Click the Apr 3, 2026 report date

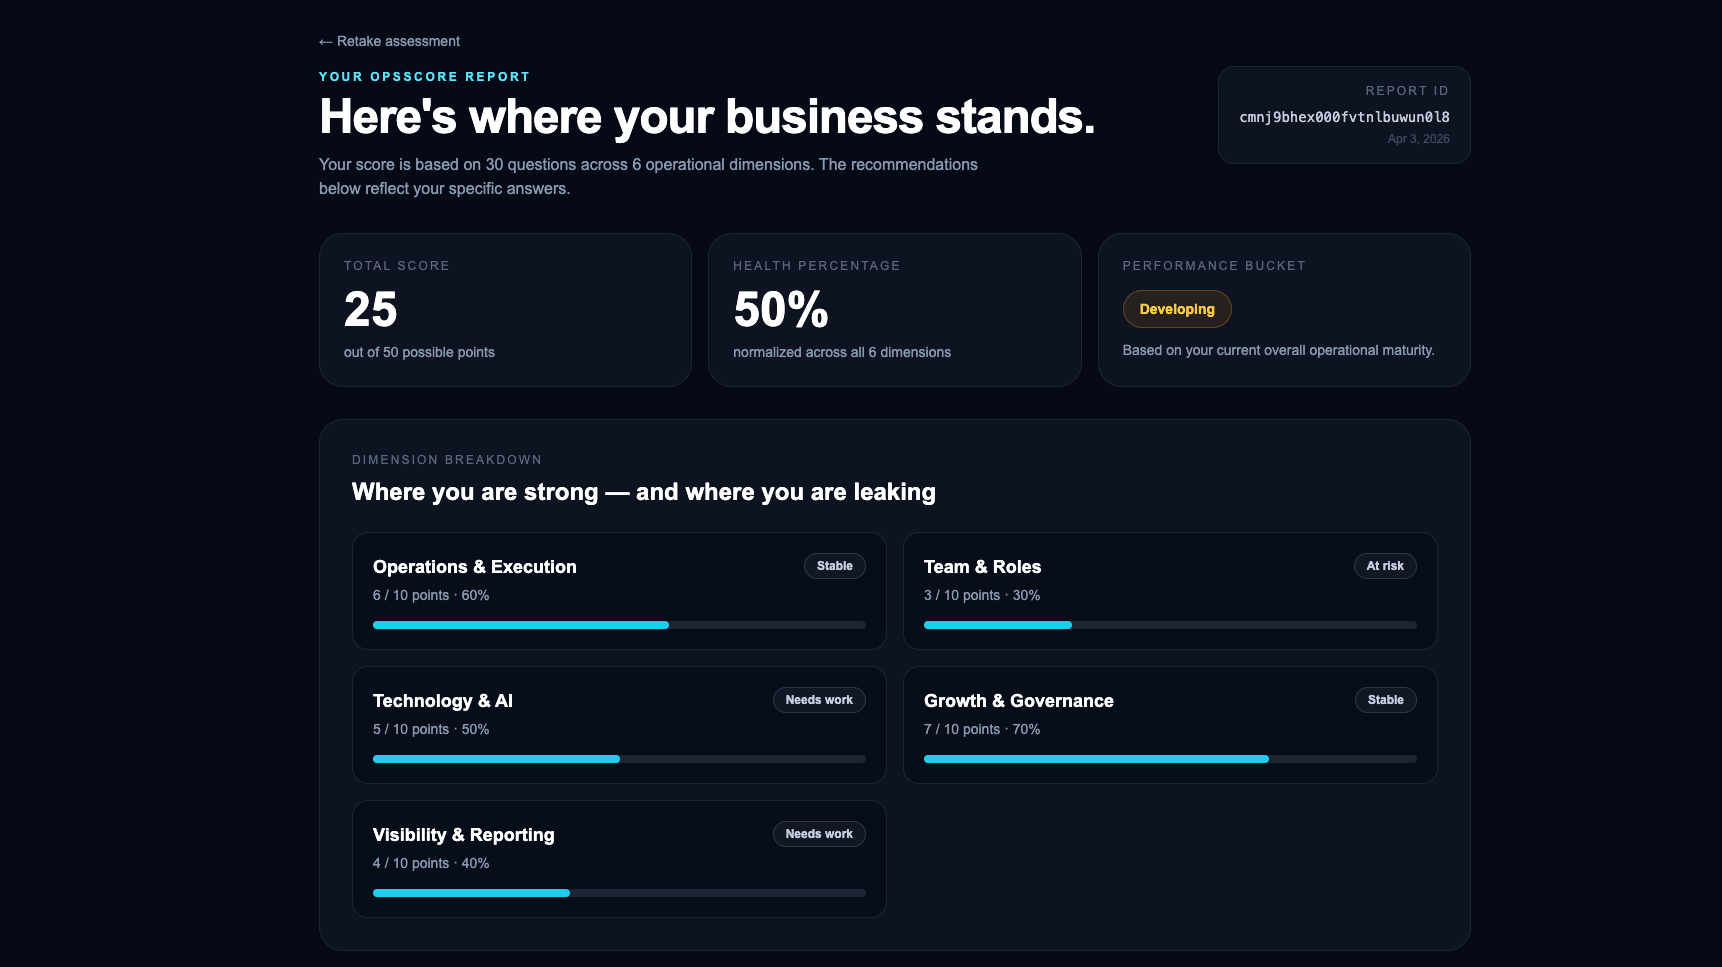pos(1419,139)
